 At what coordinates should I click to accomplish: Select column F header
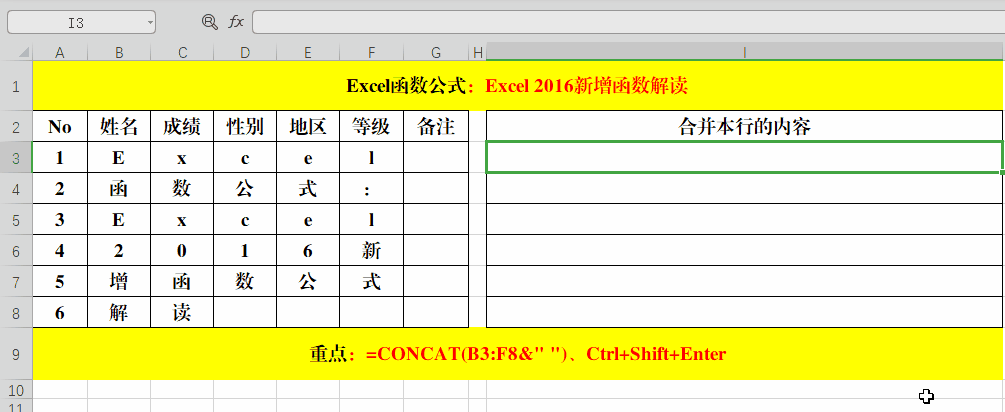tap(371, 53)
